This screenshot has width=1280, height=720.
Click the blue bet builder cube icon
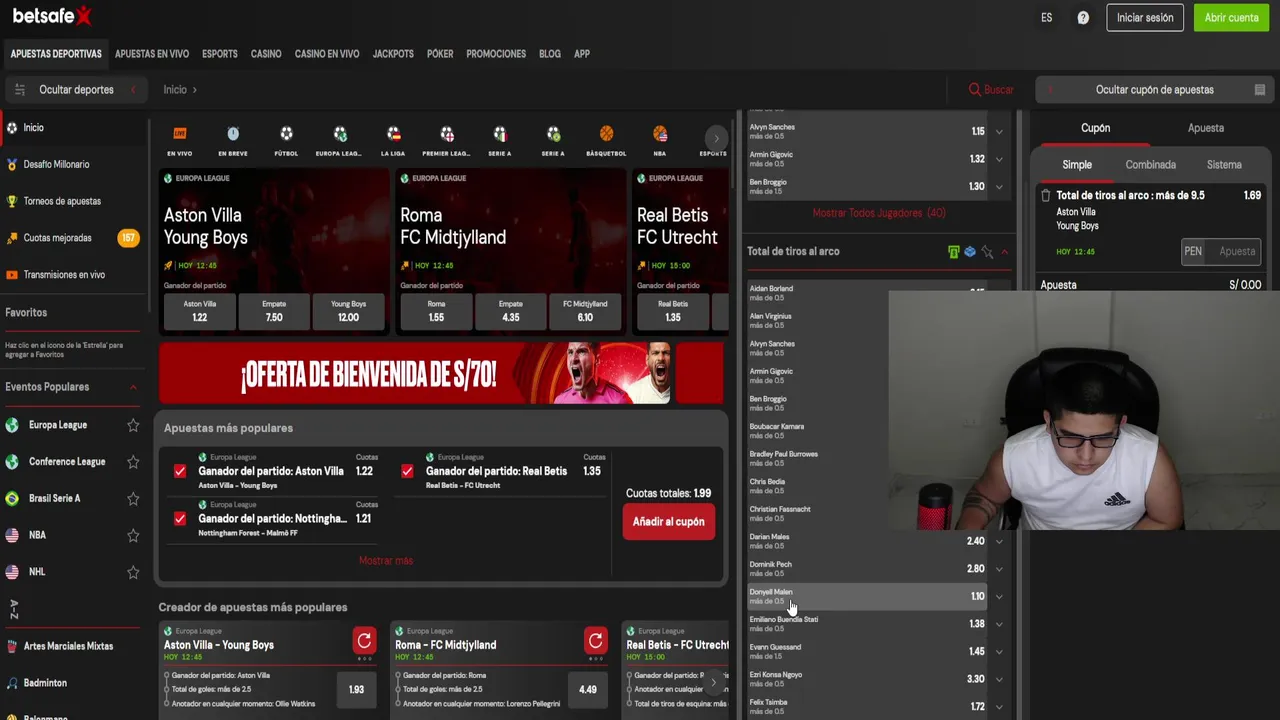(x=970, y=252)
